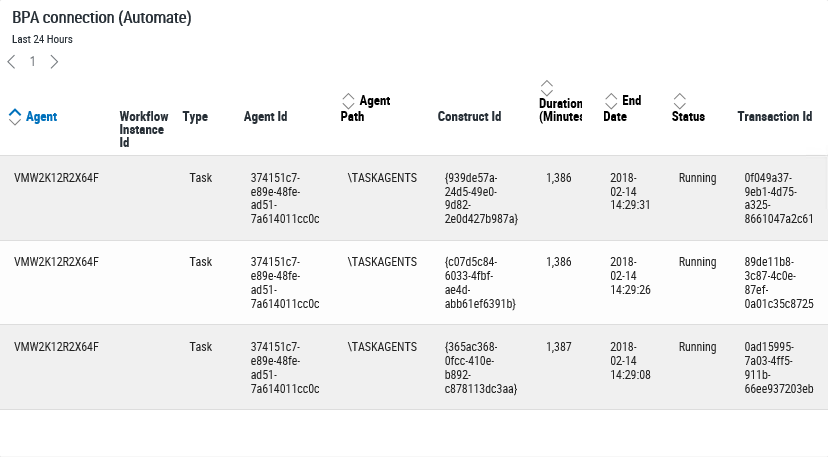Click the Construct Id column header
The image size is (828, 457).
point(469,117)
